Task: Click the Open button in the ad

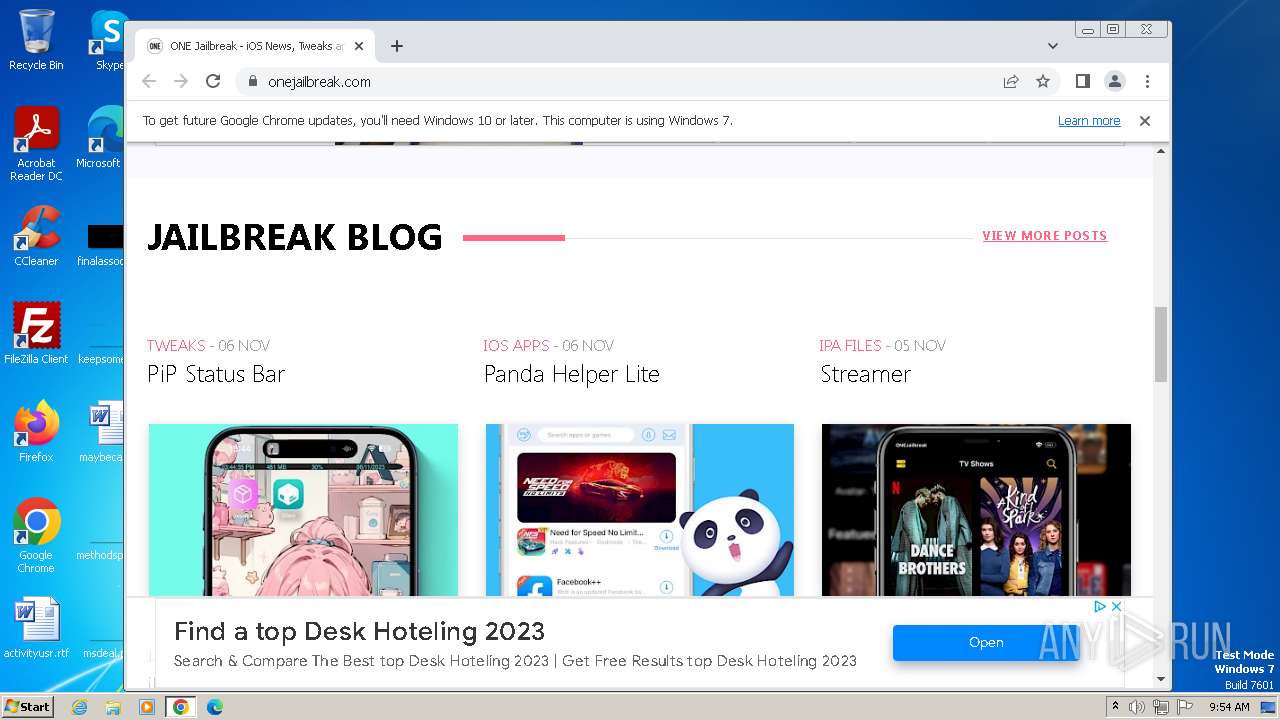Action: point(986,643)
